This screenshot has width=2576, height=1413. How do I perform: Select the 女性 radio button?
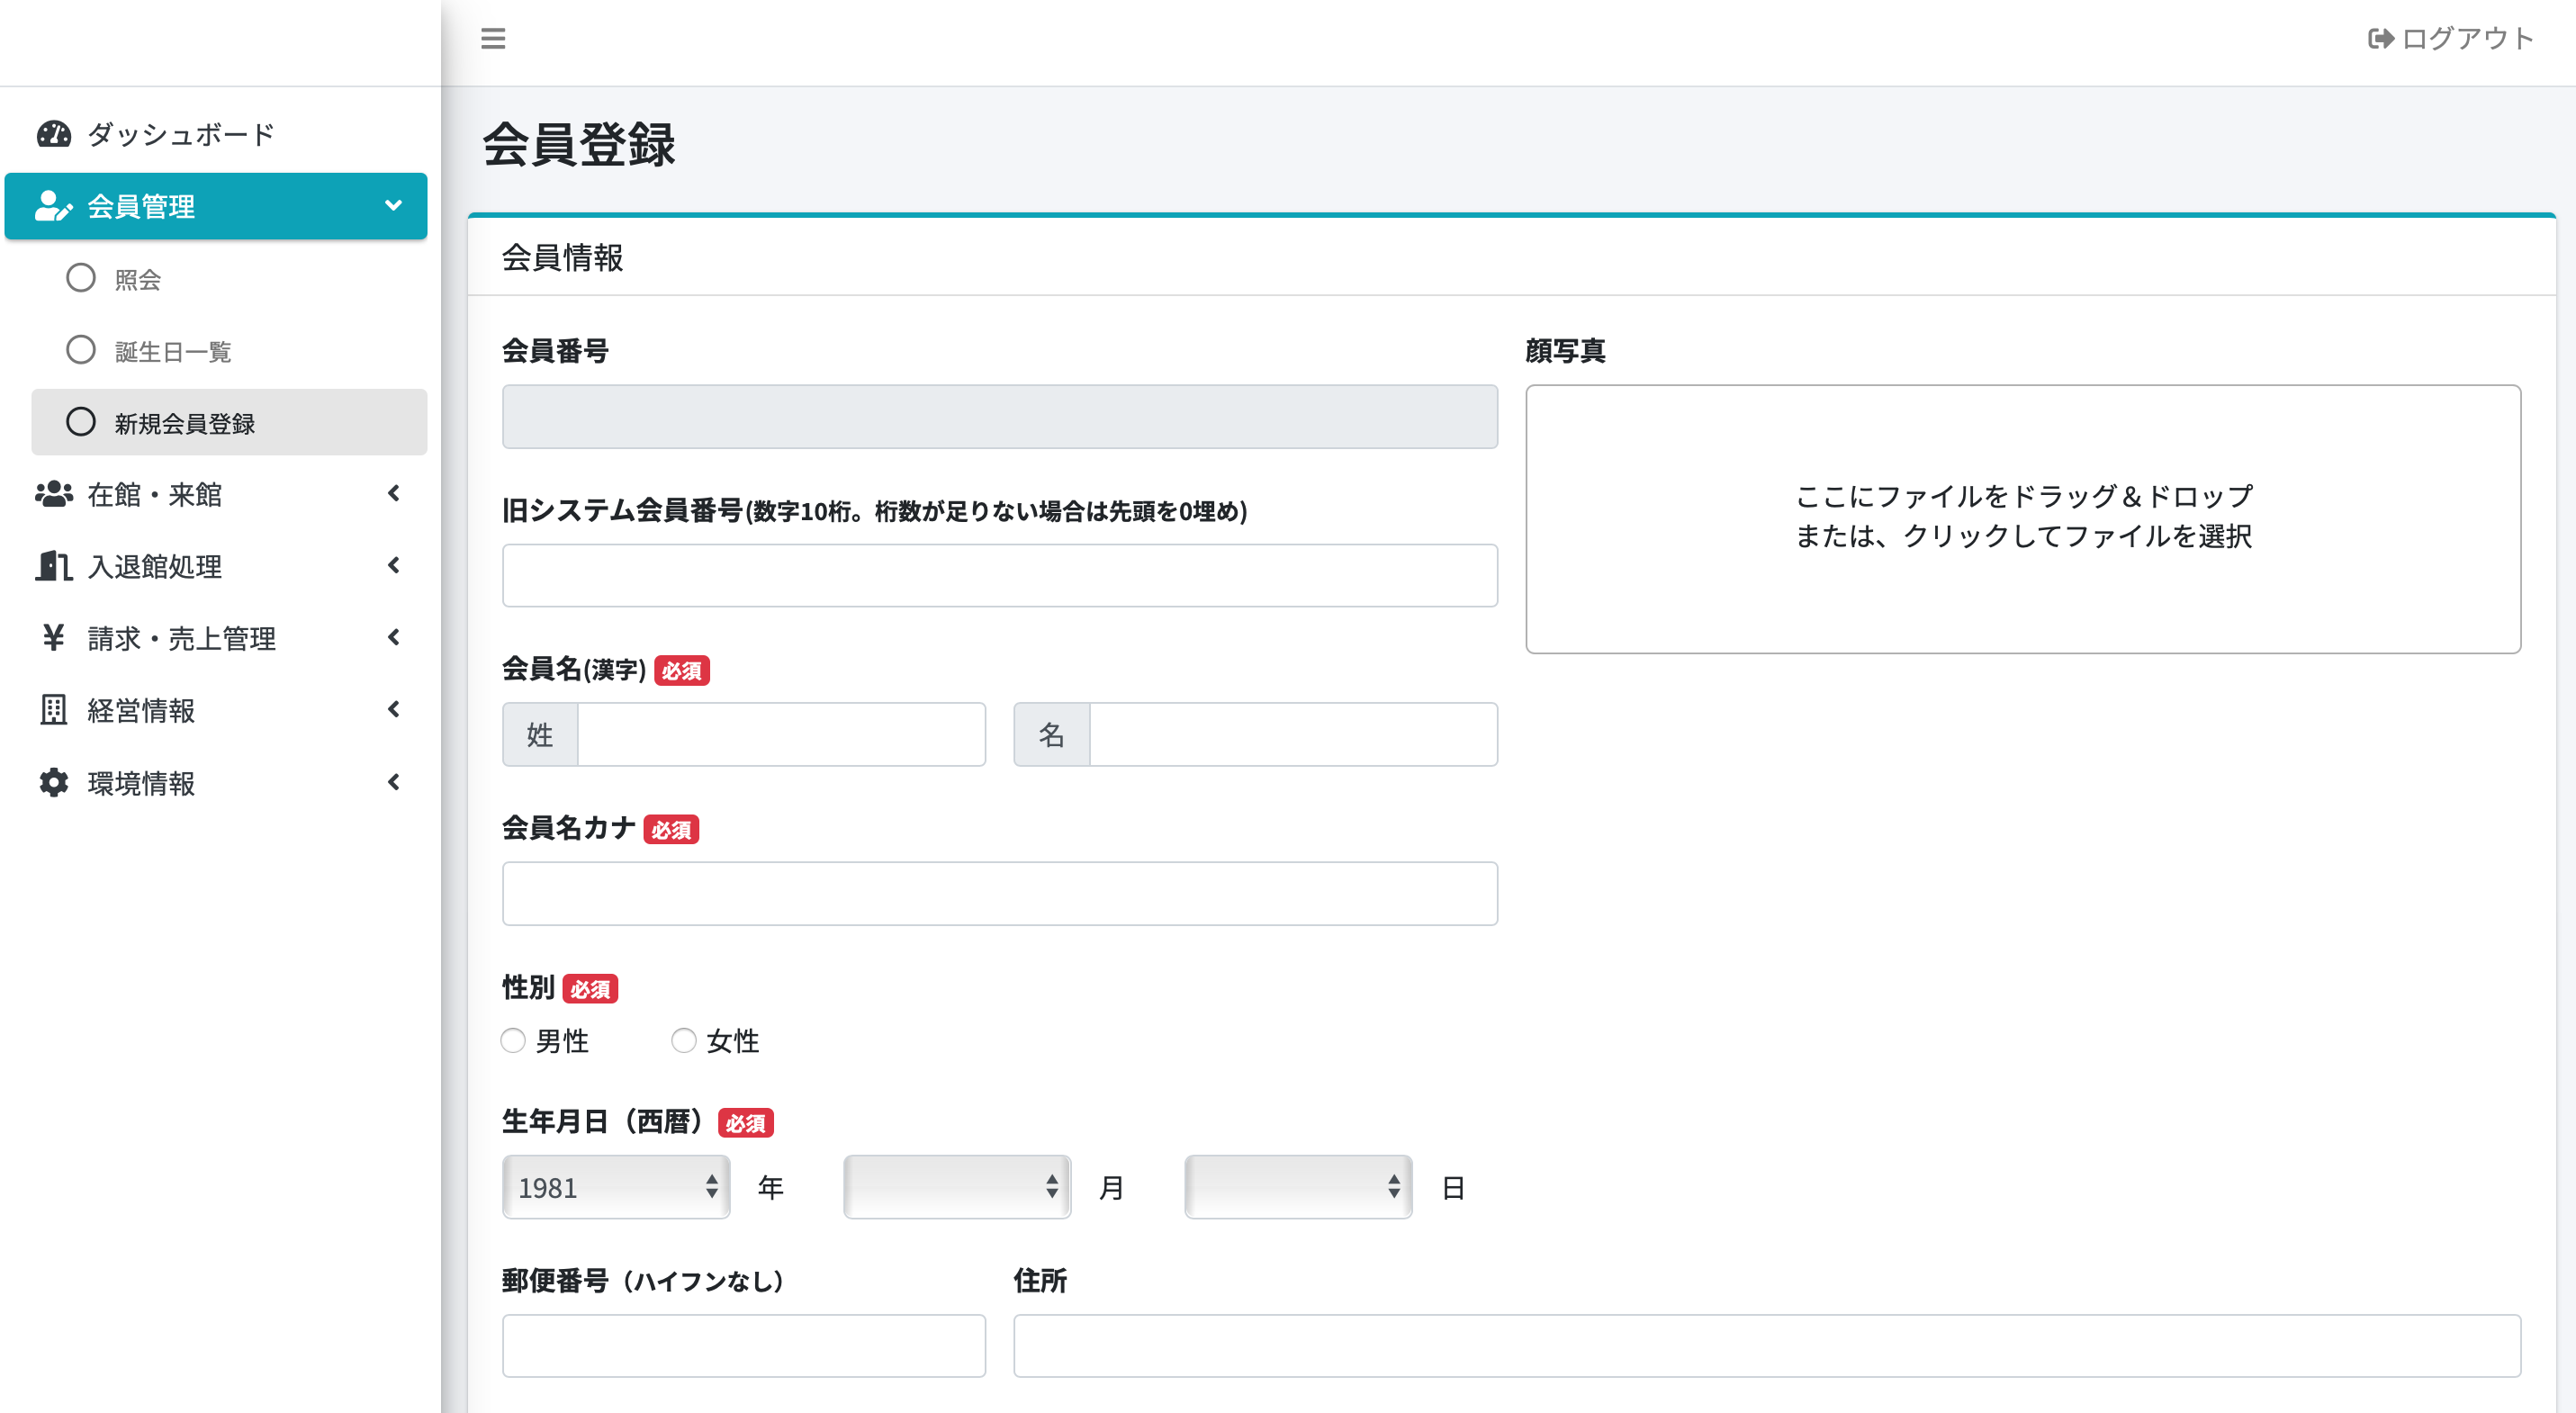[684, 1041]
